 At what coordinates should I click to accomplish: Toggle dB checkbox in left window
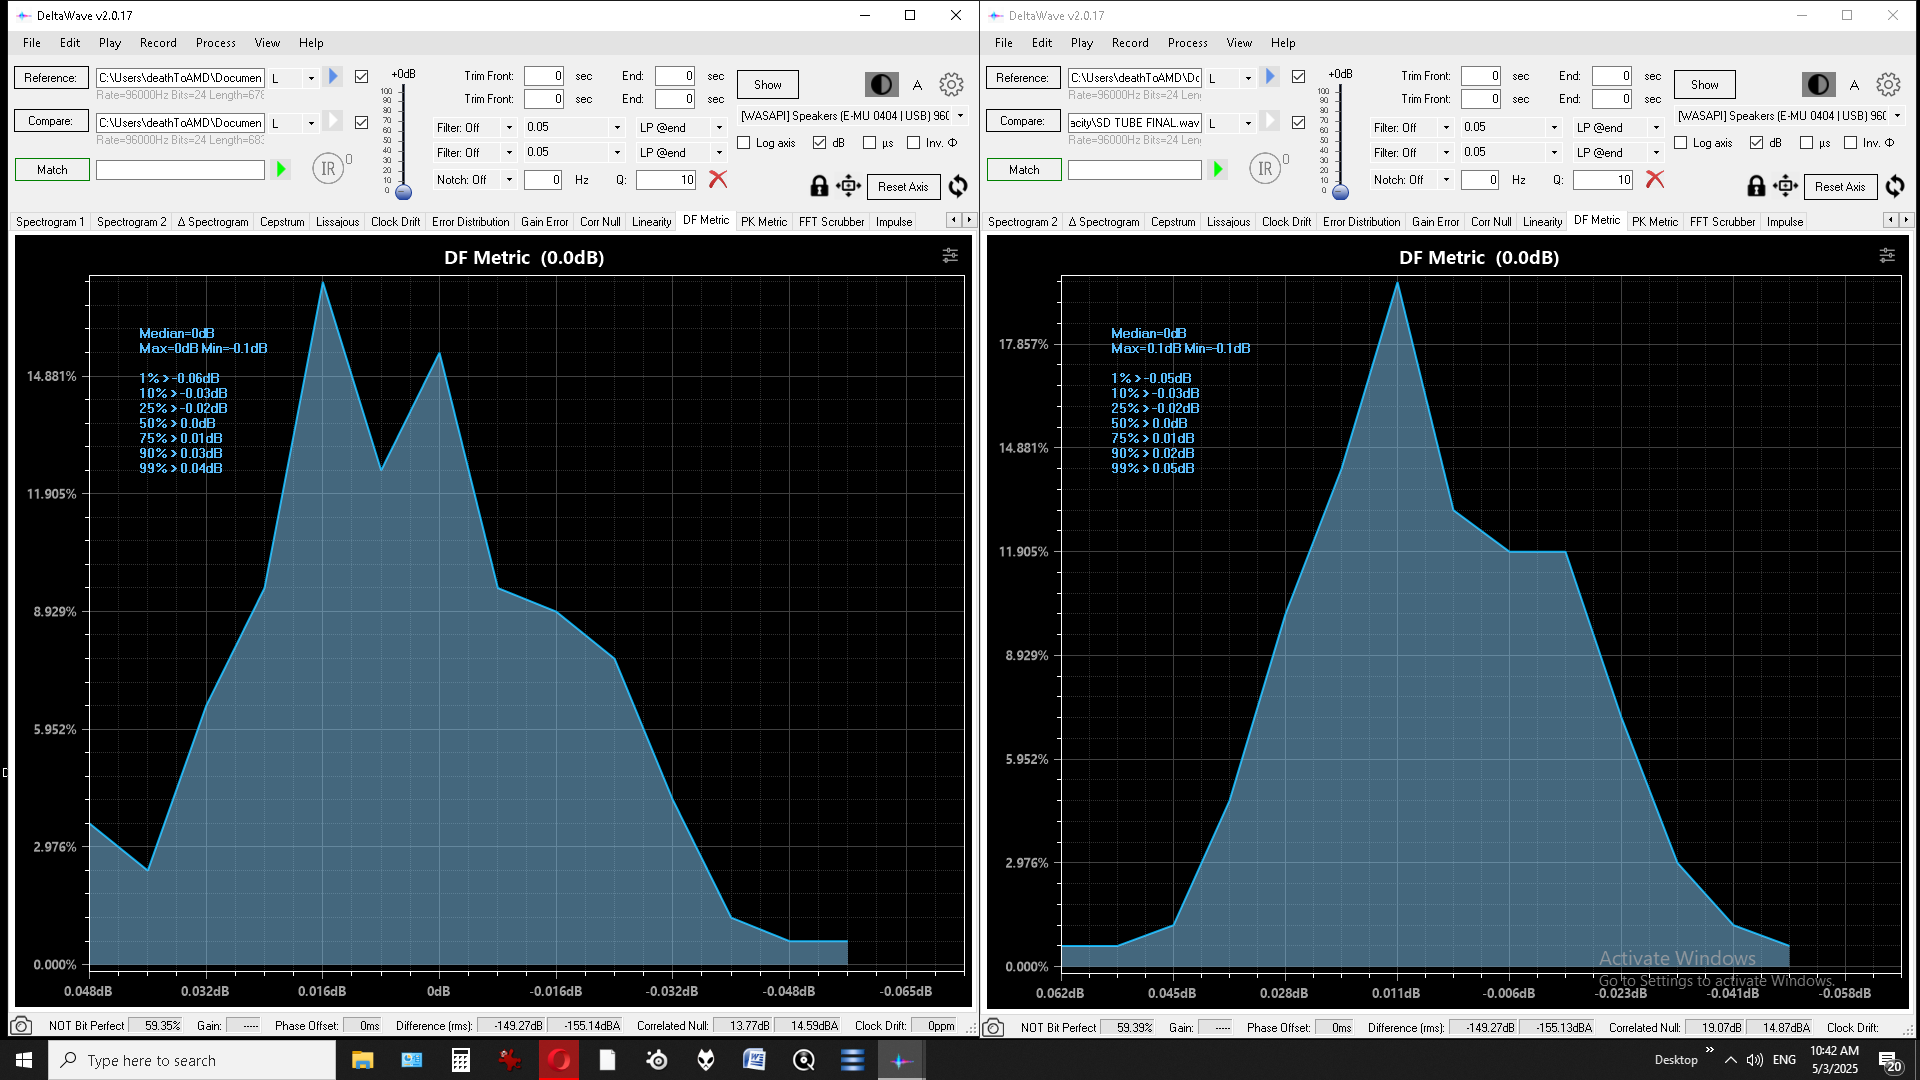tap(820, 143)
